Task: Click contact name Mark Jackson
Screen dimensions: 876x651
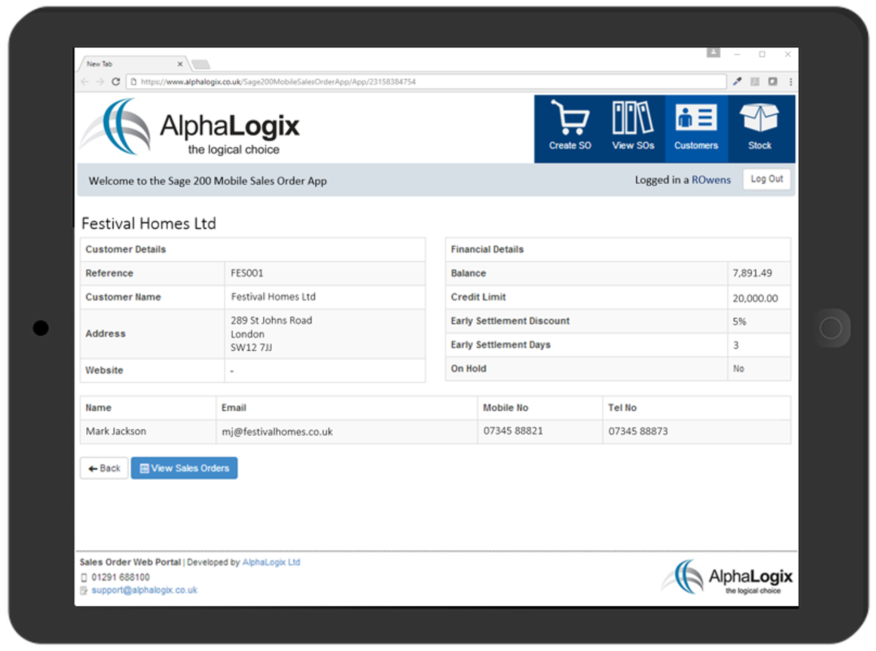Action: (x=116, y=431)
